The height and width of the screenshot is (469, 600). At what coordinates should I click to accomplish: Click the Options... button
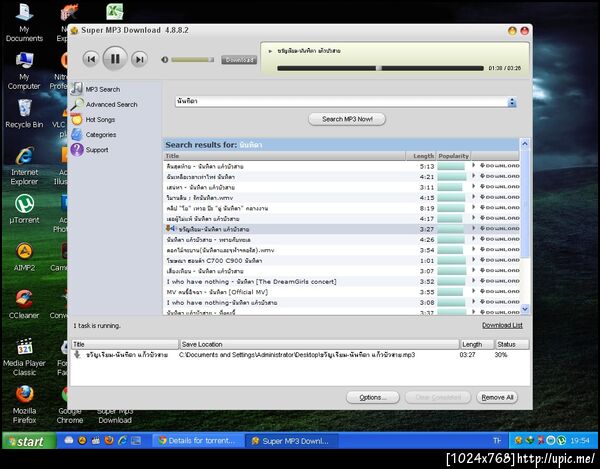(x=373, y=397)
